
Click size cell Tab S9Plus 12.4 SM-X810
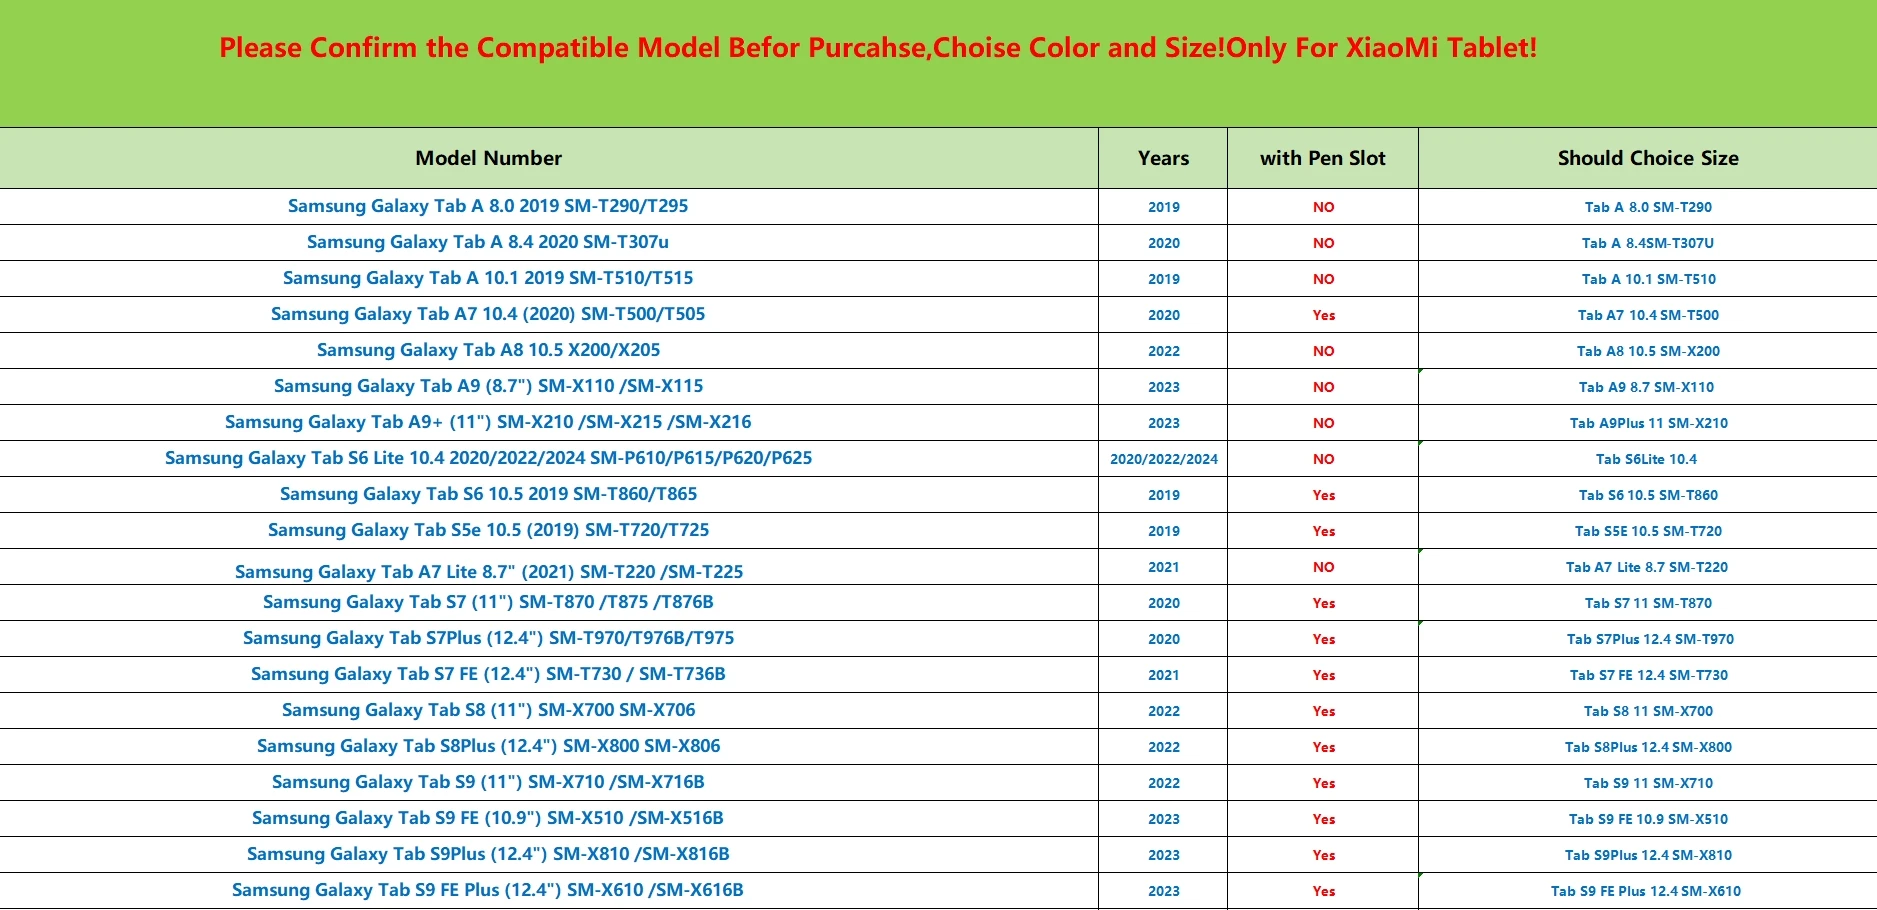1648,855
